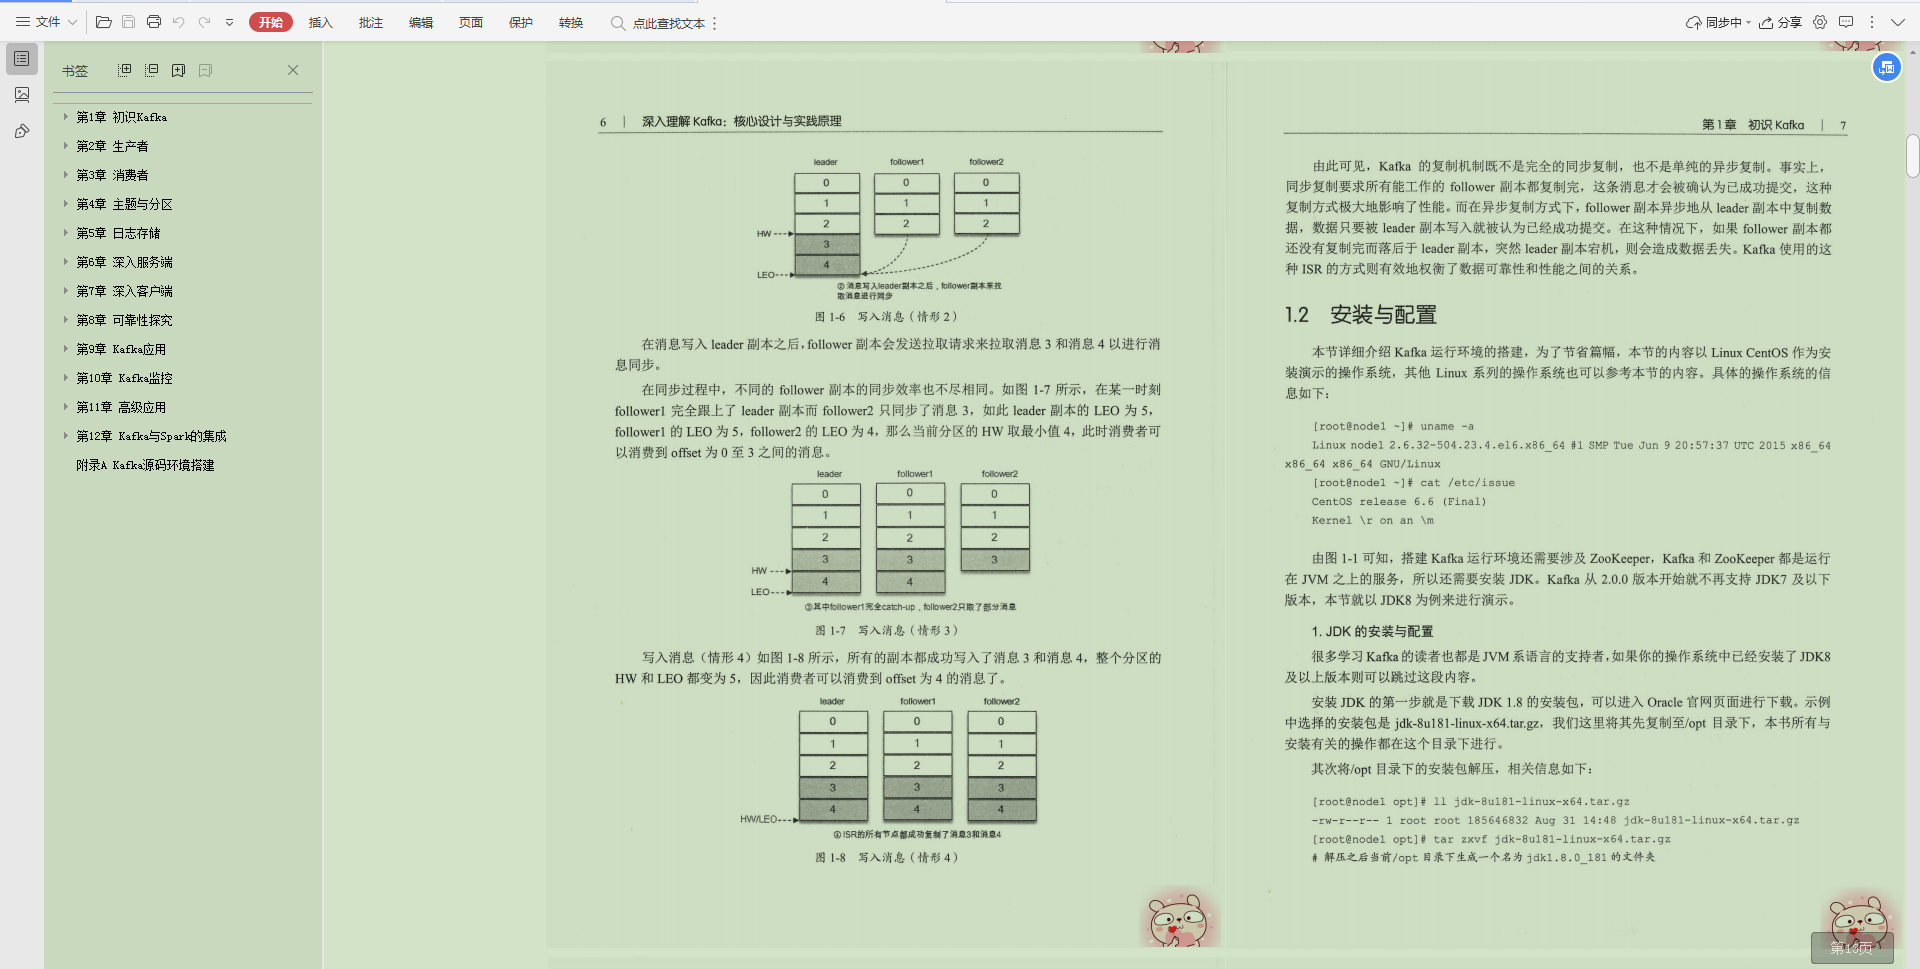The image size is (1920, 969).
Task: Select bookmark 附录A Kafka源码环境搭建
Action: [145, 465]
